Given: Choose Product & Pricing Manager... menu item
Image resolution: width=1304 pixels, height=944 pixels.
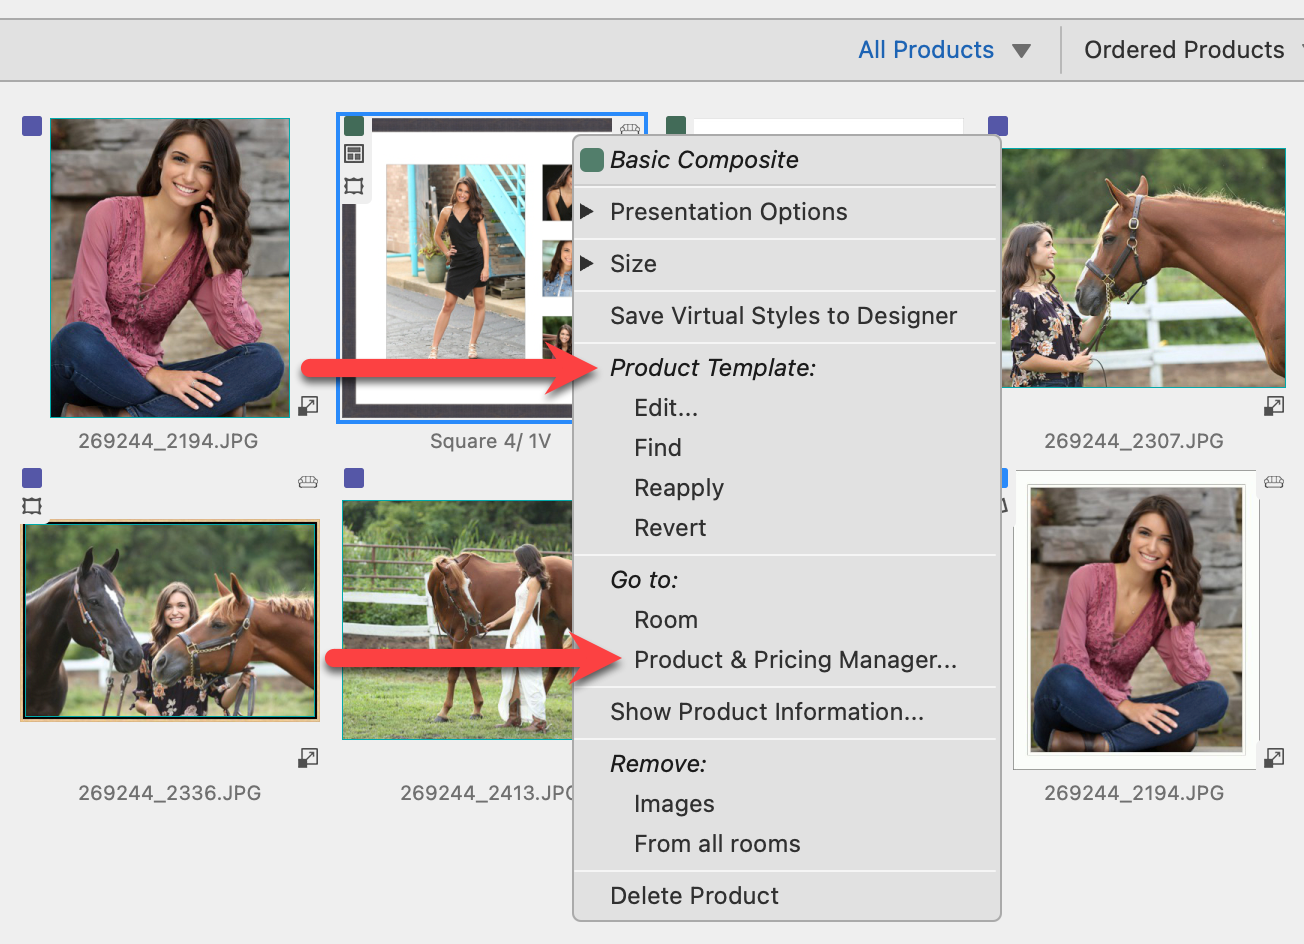Looking at the screenshot, I should (x=795, y=660).
